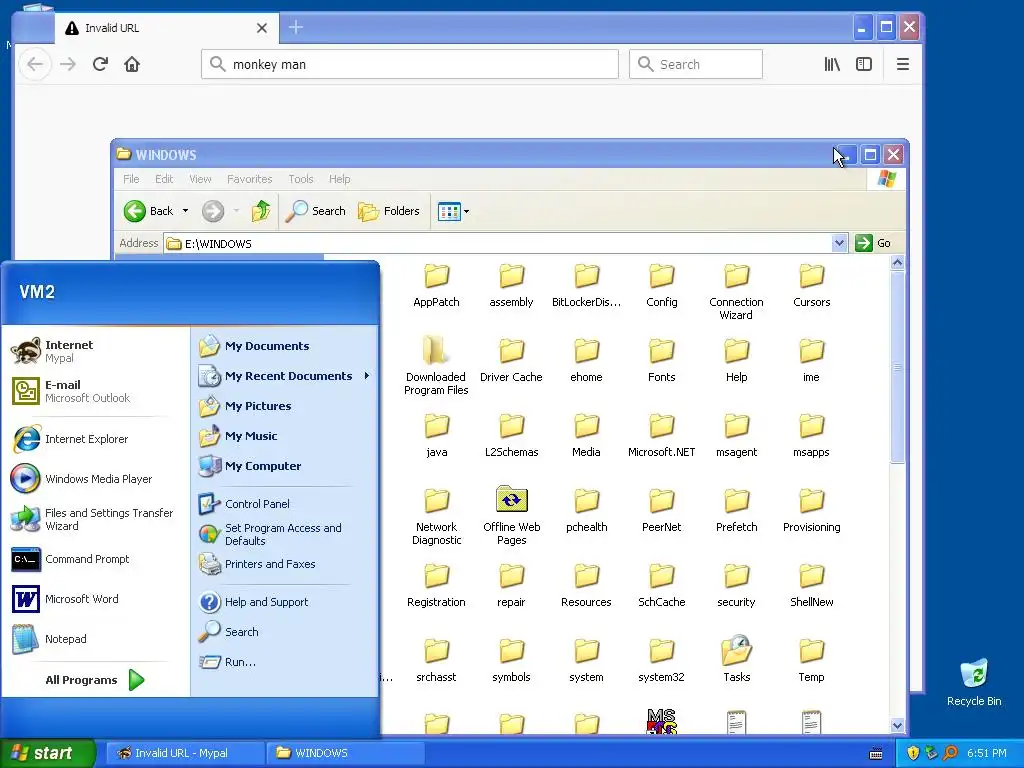Open the Offline Web Pages folder
The image size is (1024, 768).
[511, 515]
